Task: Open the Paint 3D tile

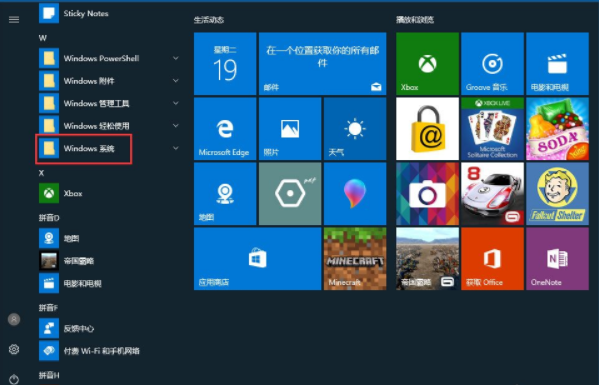Action: click(x=355, y=194)
